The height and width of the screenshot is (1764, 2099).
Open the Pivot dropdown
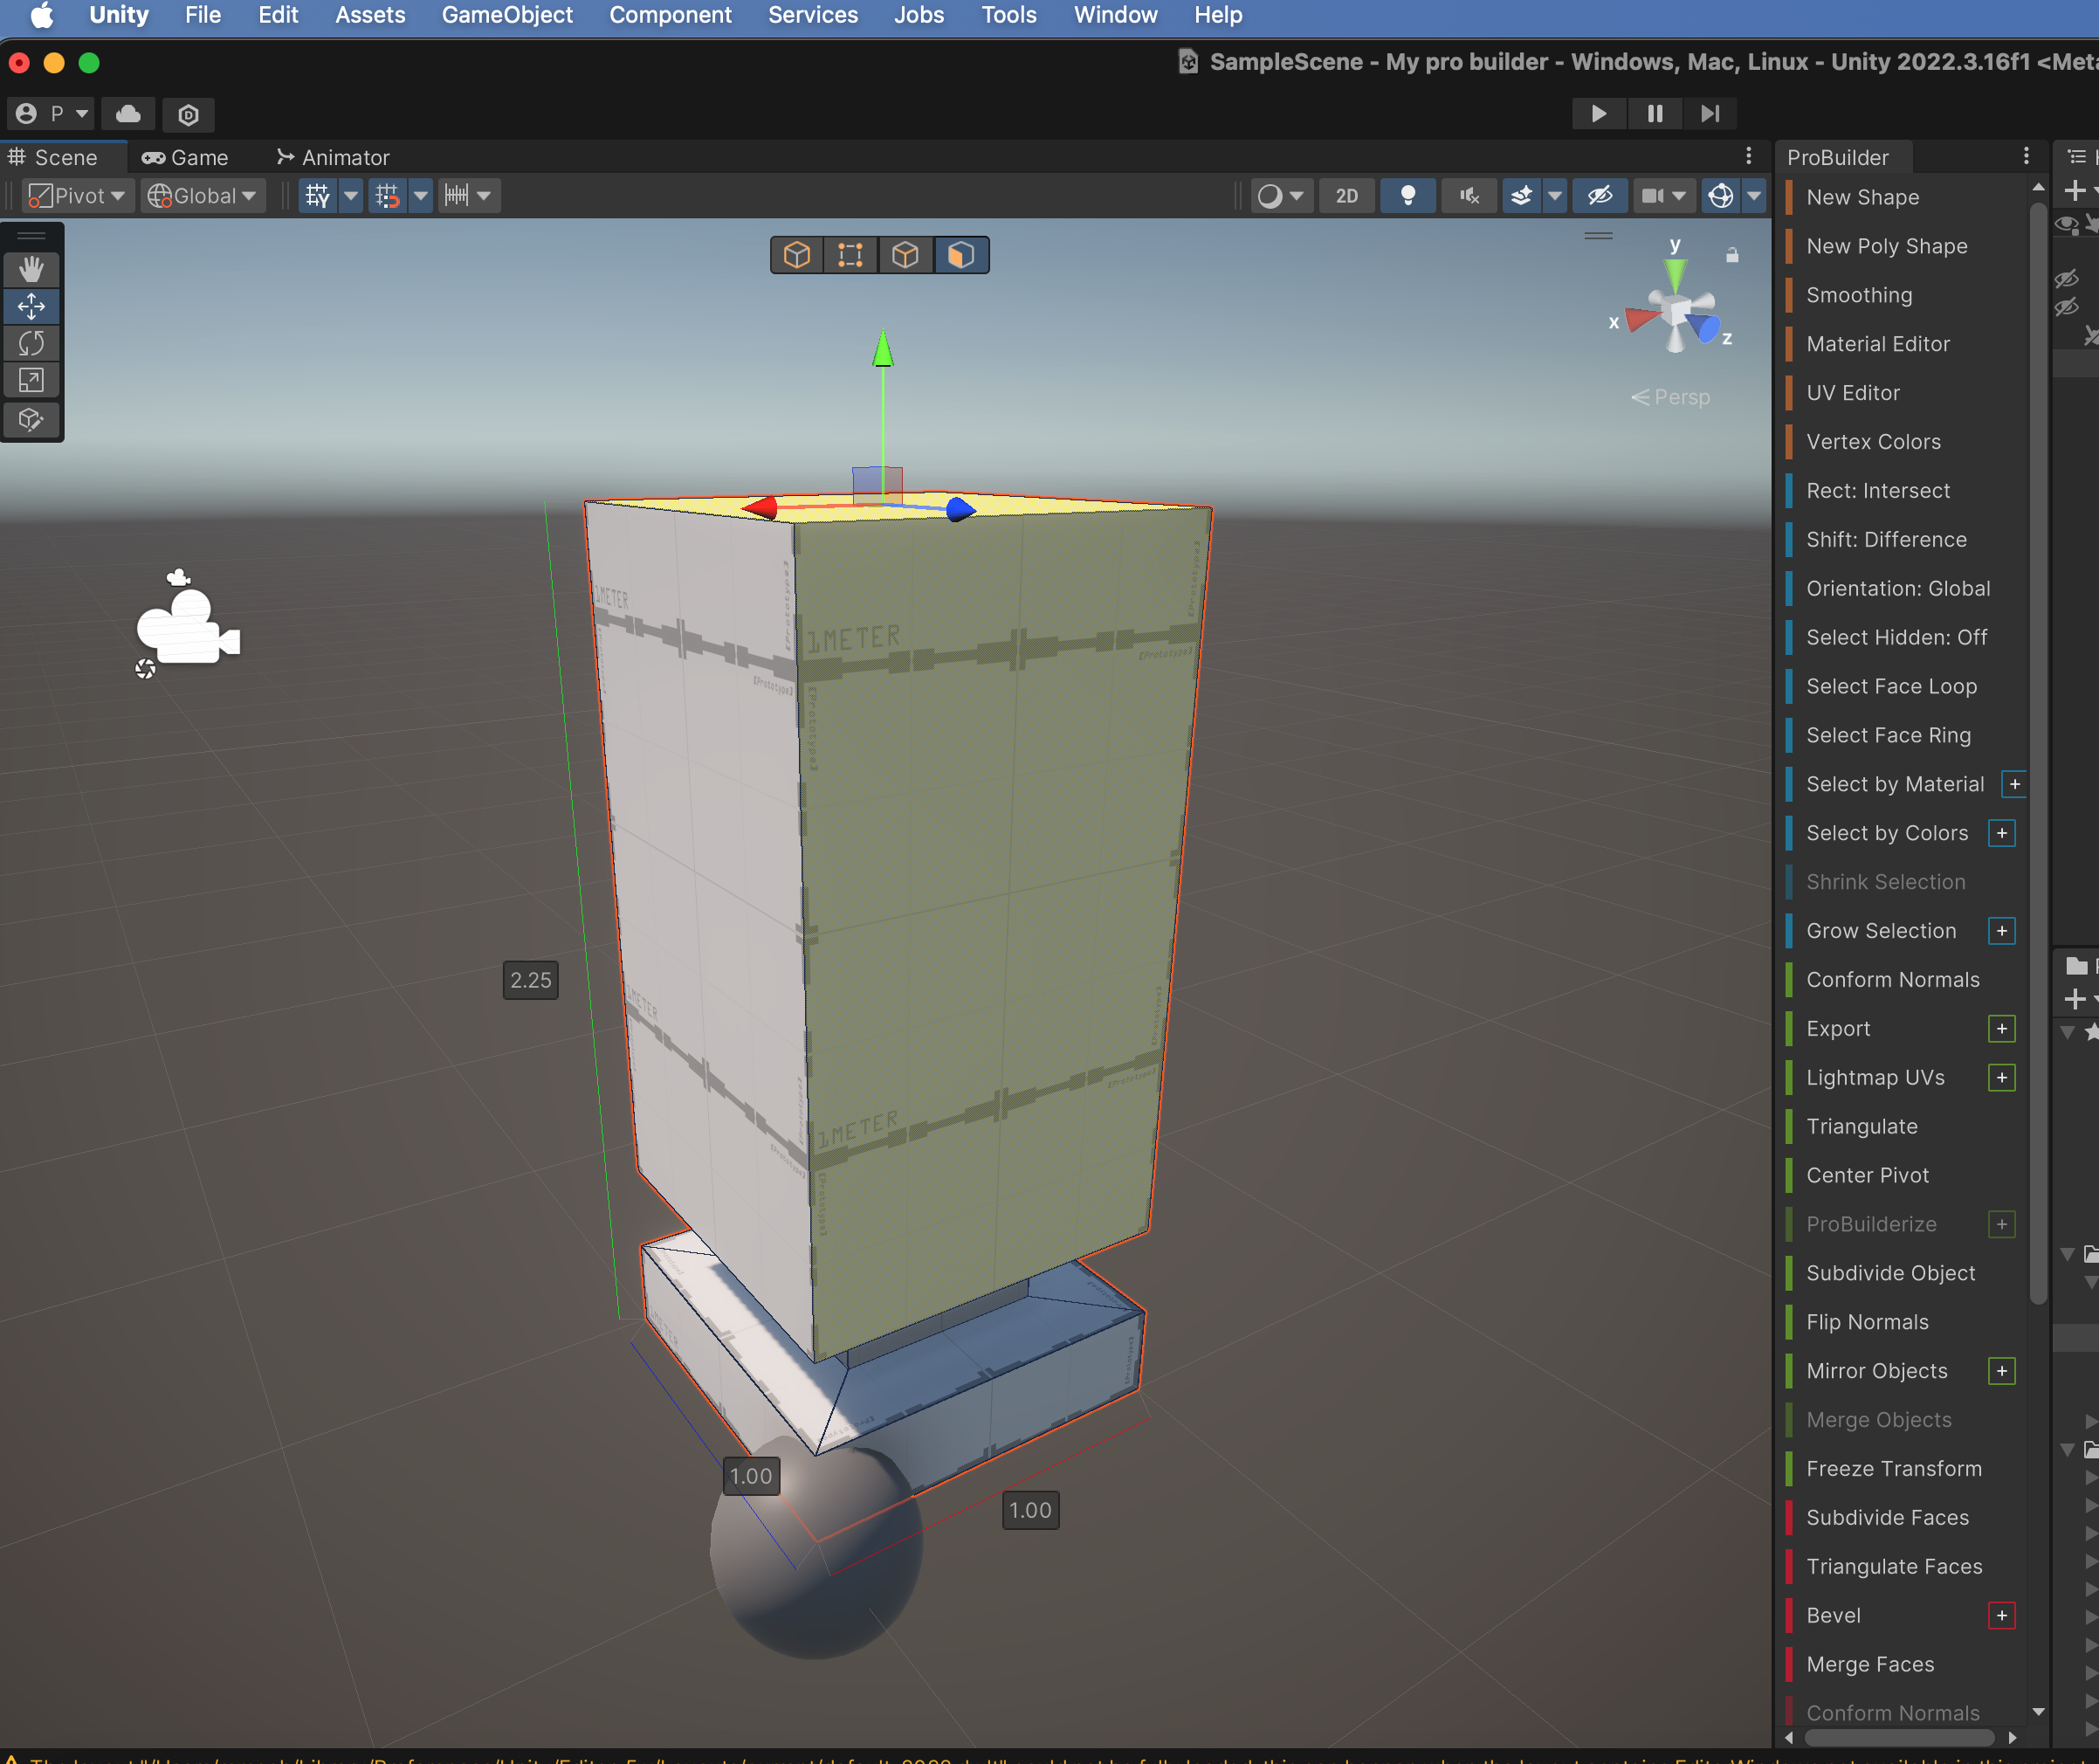click(x=78, y=196)
